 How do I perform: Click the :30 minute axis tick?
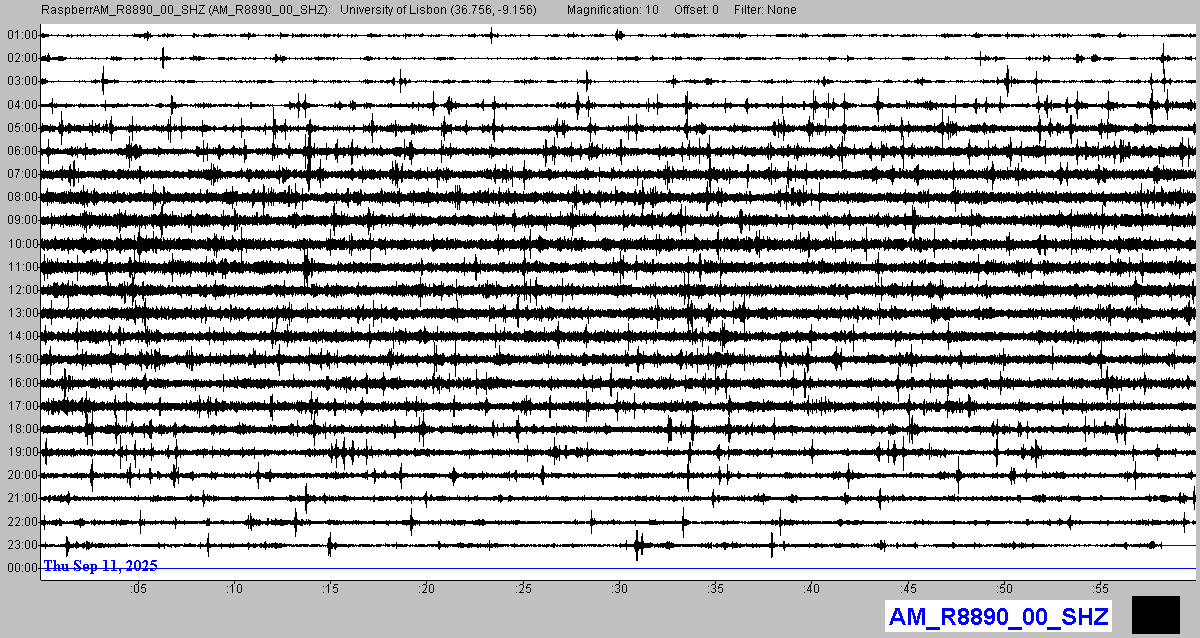pyautogui.click(x=619, y=589)
